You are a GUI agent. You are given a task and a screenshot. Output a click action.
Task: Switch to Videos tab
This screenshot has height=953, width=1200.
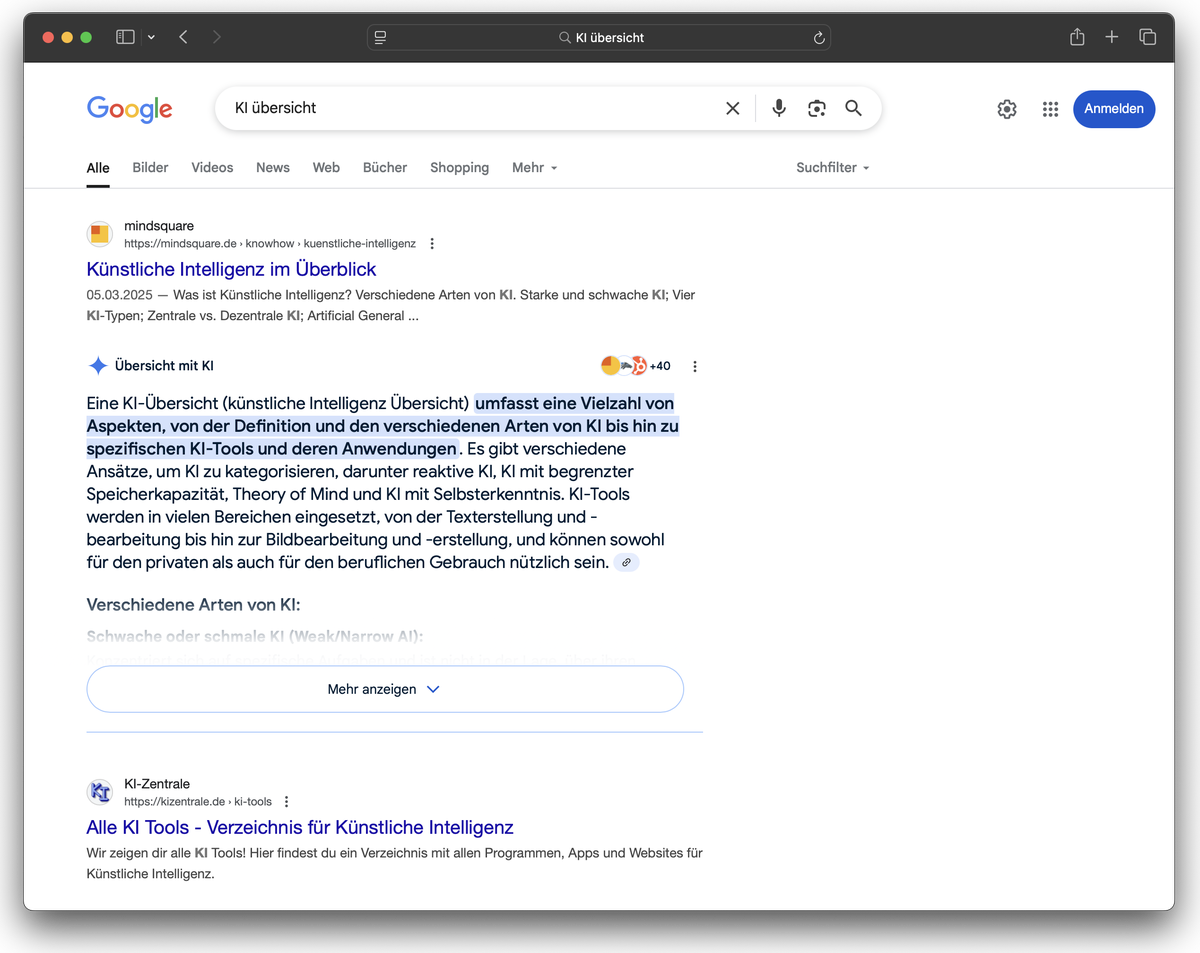[212, 168]
